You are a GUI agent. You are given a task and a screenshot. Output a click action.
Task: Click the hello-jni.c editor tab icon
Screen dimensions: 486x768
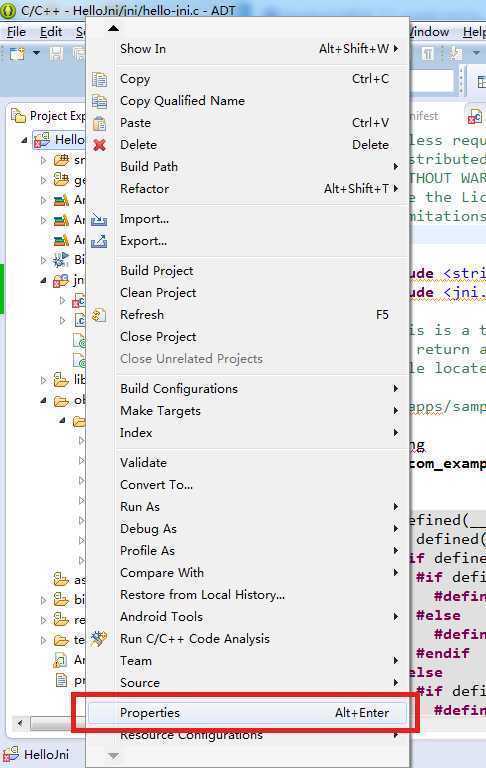click(x=475, y=117)
